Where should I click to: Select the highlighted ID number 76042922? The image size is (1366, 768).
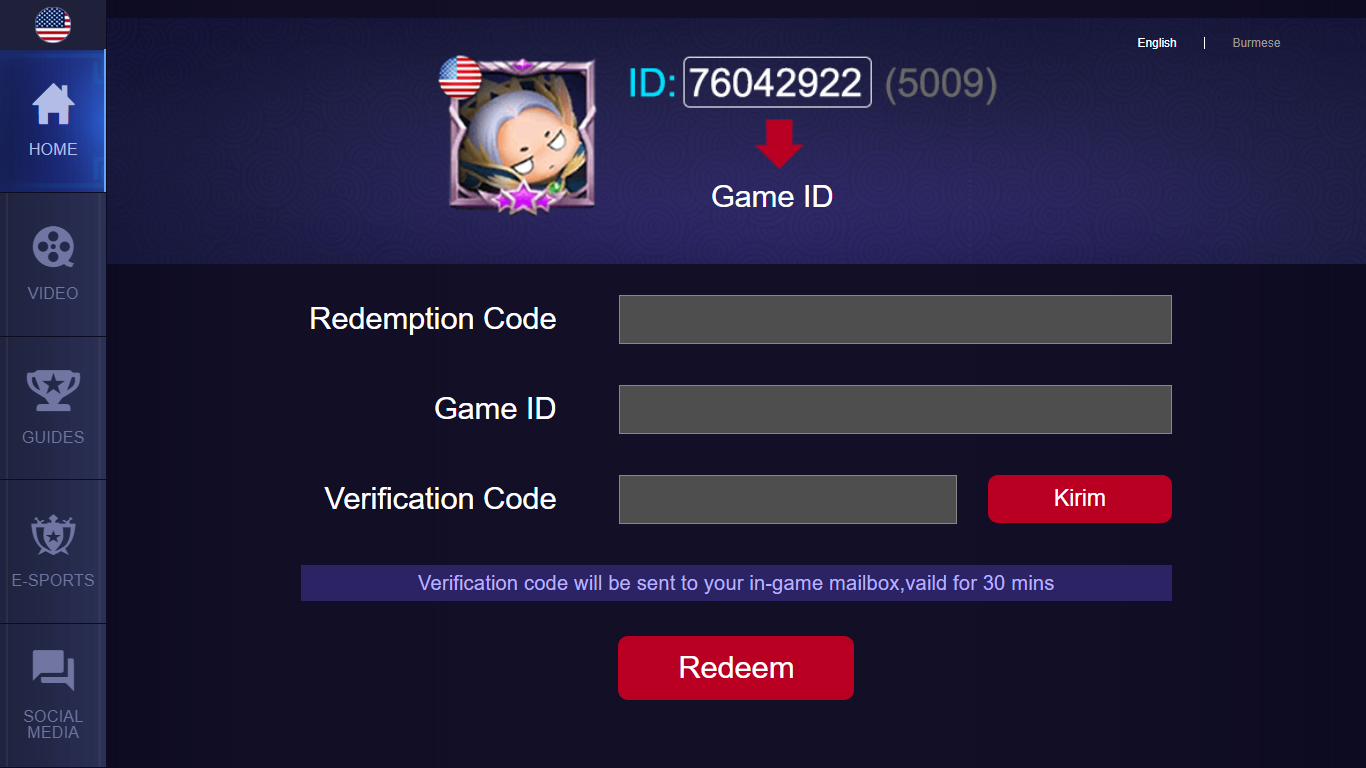point(777,82)
